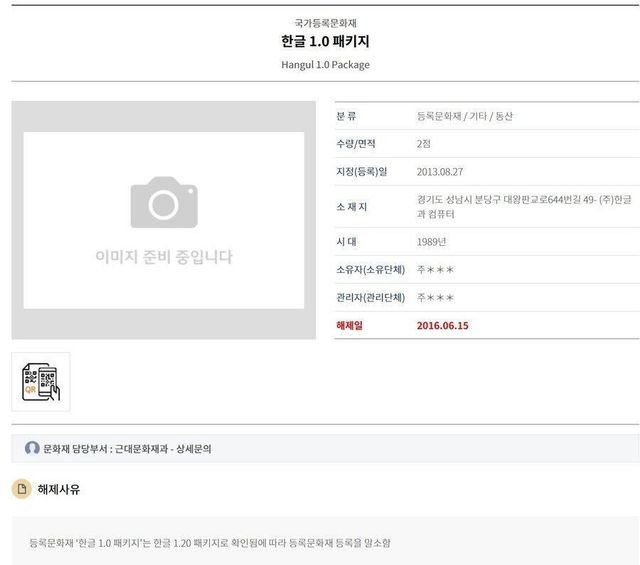
Task: Click the 해제사유 explanation text about 한글 1.20
Action: (x=210, y=543)
